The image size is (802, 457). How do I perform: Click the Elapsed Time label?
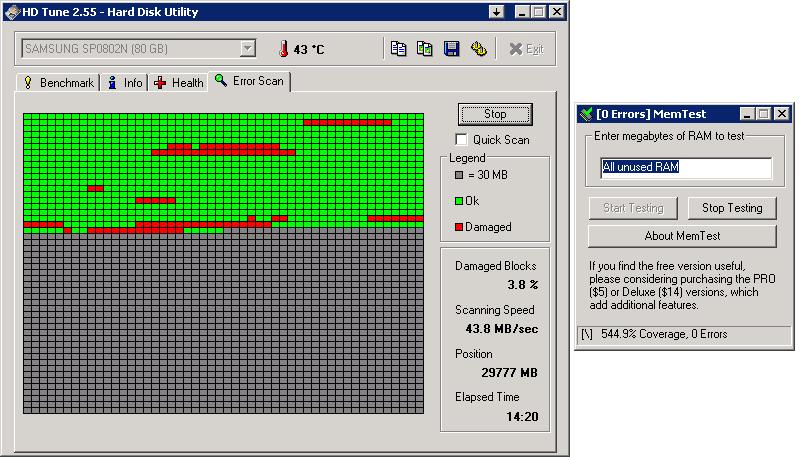pyautogui.click(x=487, y=397)
